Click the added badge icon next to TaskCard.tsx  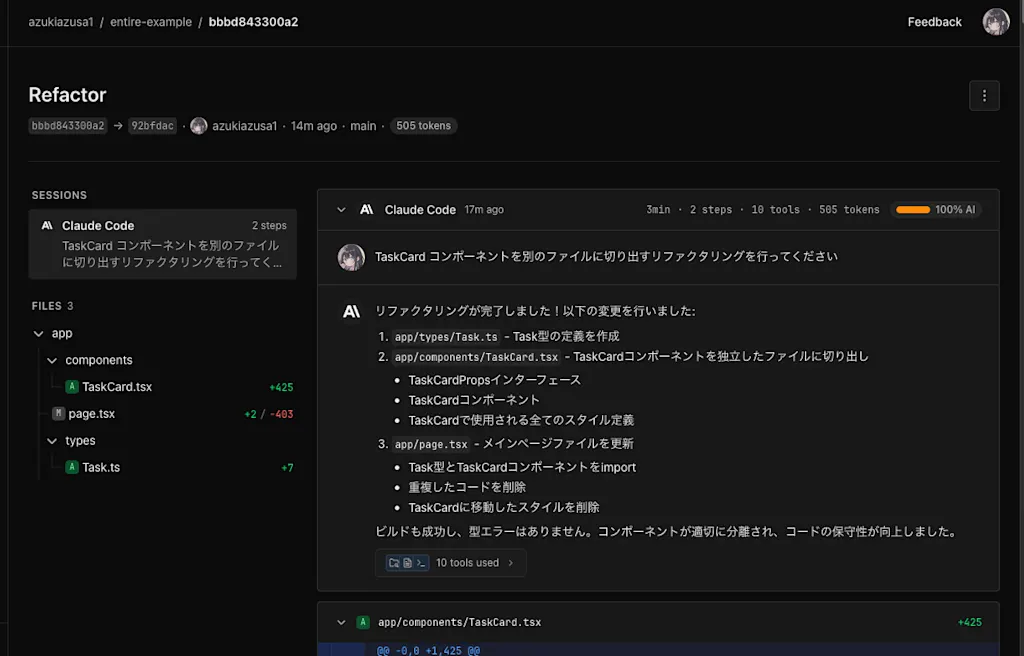pyautogui.click(x=72, y=387)
